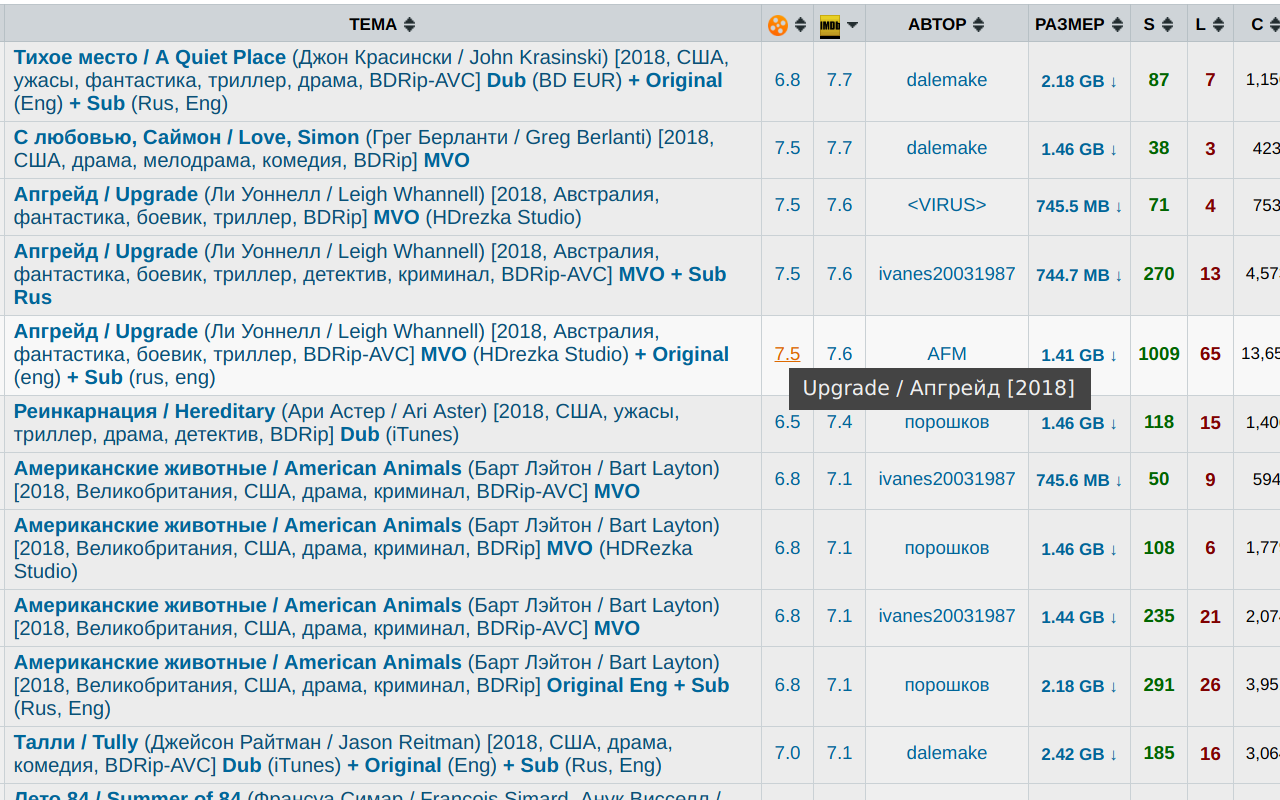Click seeders count 185

click(1159, 753)
